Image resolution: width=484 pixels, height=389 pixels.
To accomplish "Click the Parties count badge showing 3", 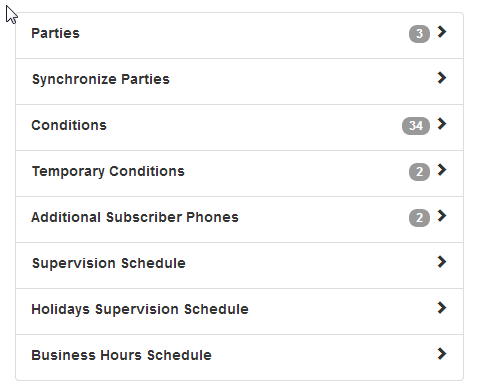I will pyautogui.click(x=419, y=34).
